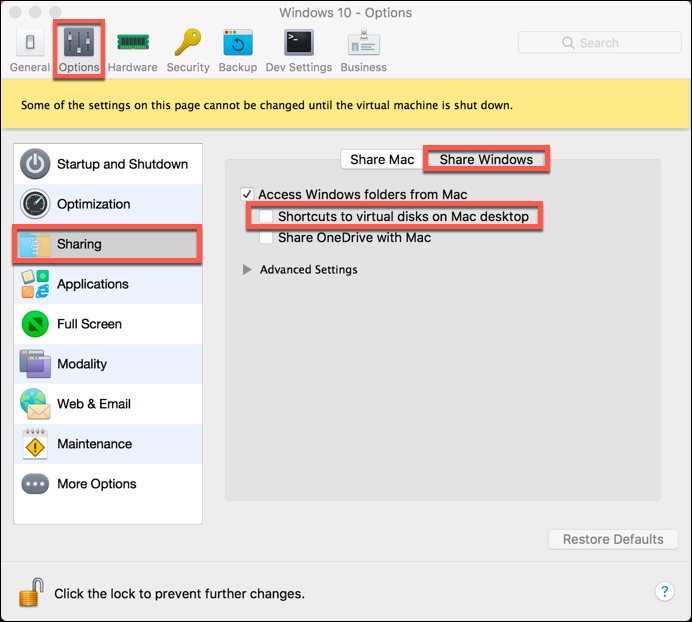The width and height of the screenshot is (692, 622).
Task: Select Sharing label in the sidebar
Action: (79, 244)
